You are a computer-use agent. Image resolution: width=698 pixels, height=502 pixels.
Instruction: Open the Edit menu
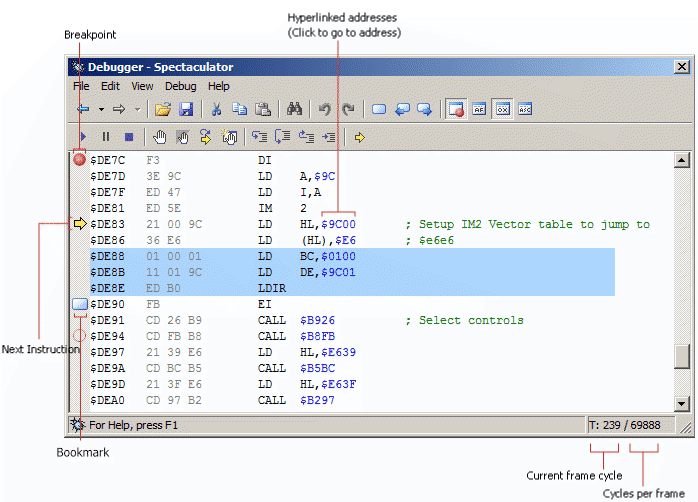(110, 86)
